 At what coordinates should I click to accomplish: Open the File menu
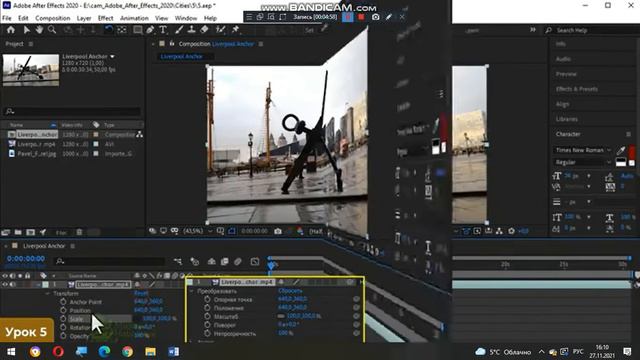point(7,18)
